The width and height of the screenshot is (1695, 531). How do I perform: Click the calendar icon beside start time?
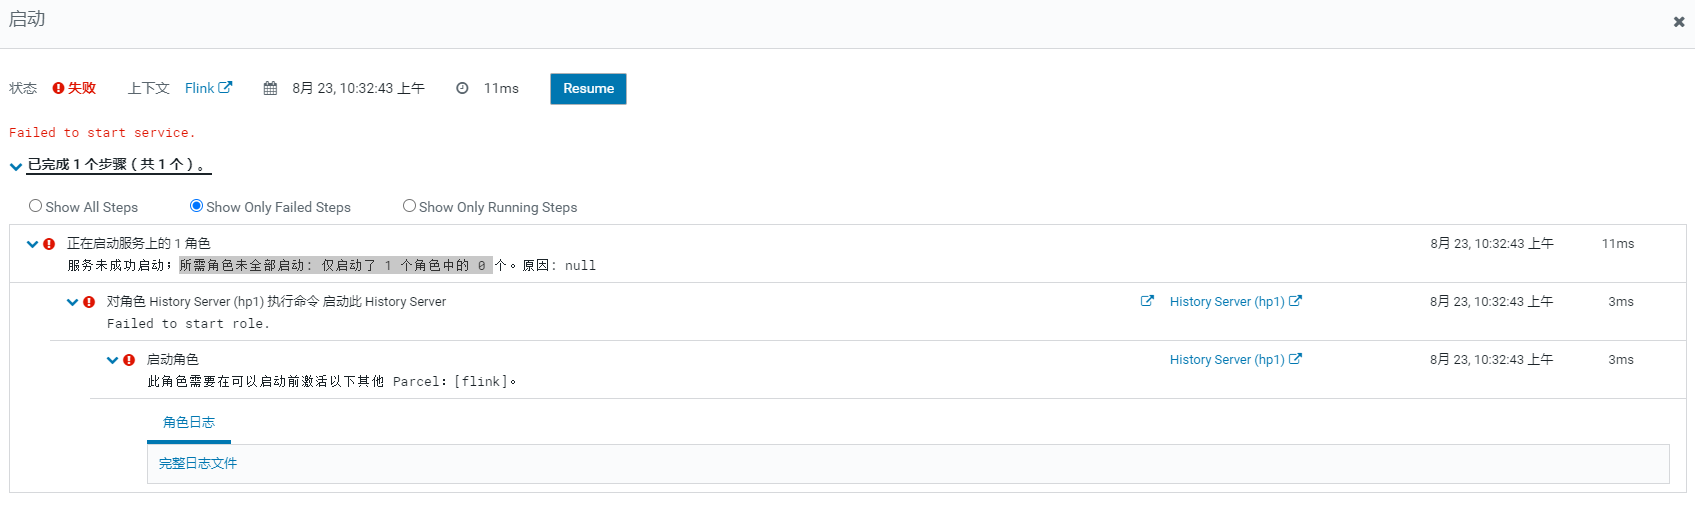(270, 88)
